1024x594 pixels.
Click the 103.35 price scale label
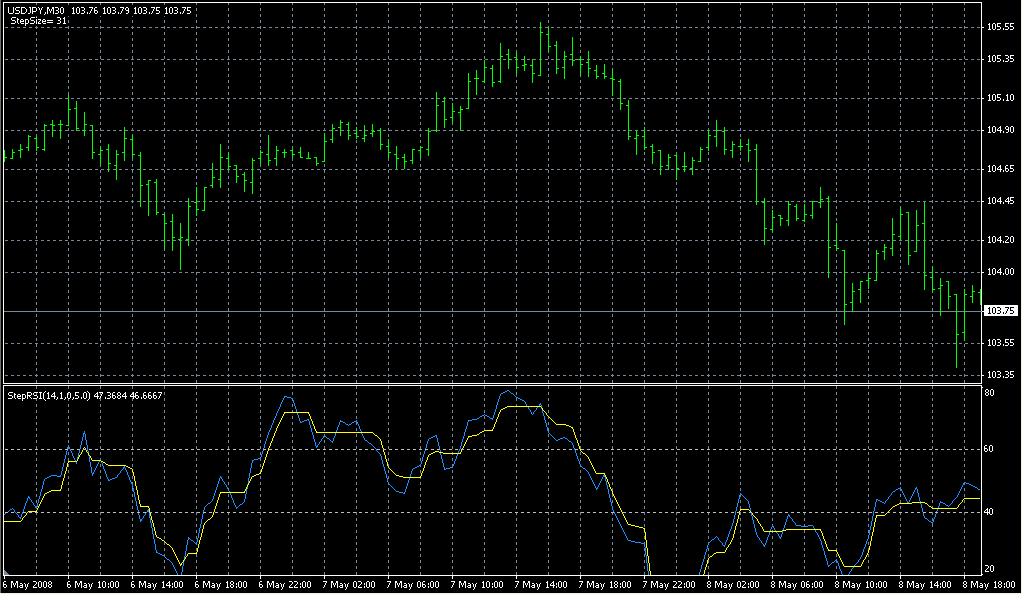coord(1000,375)
